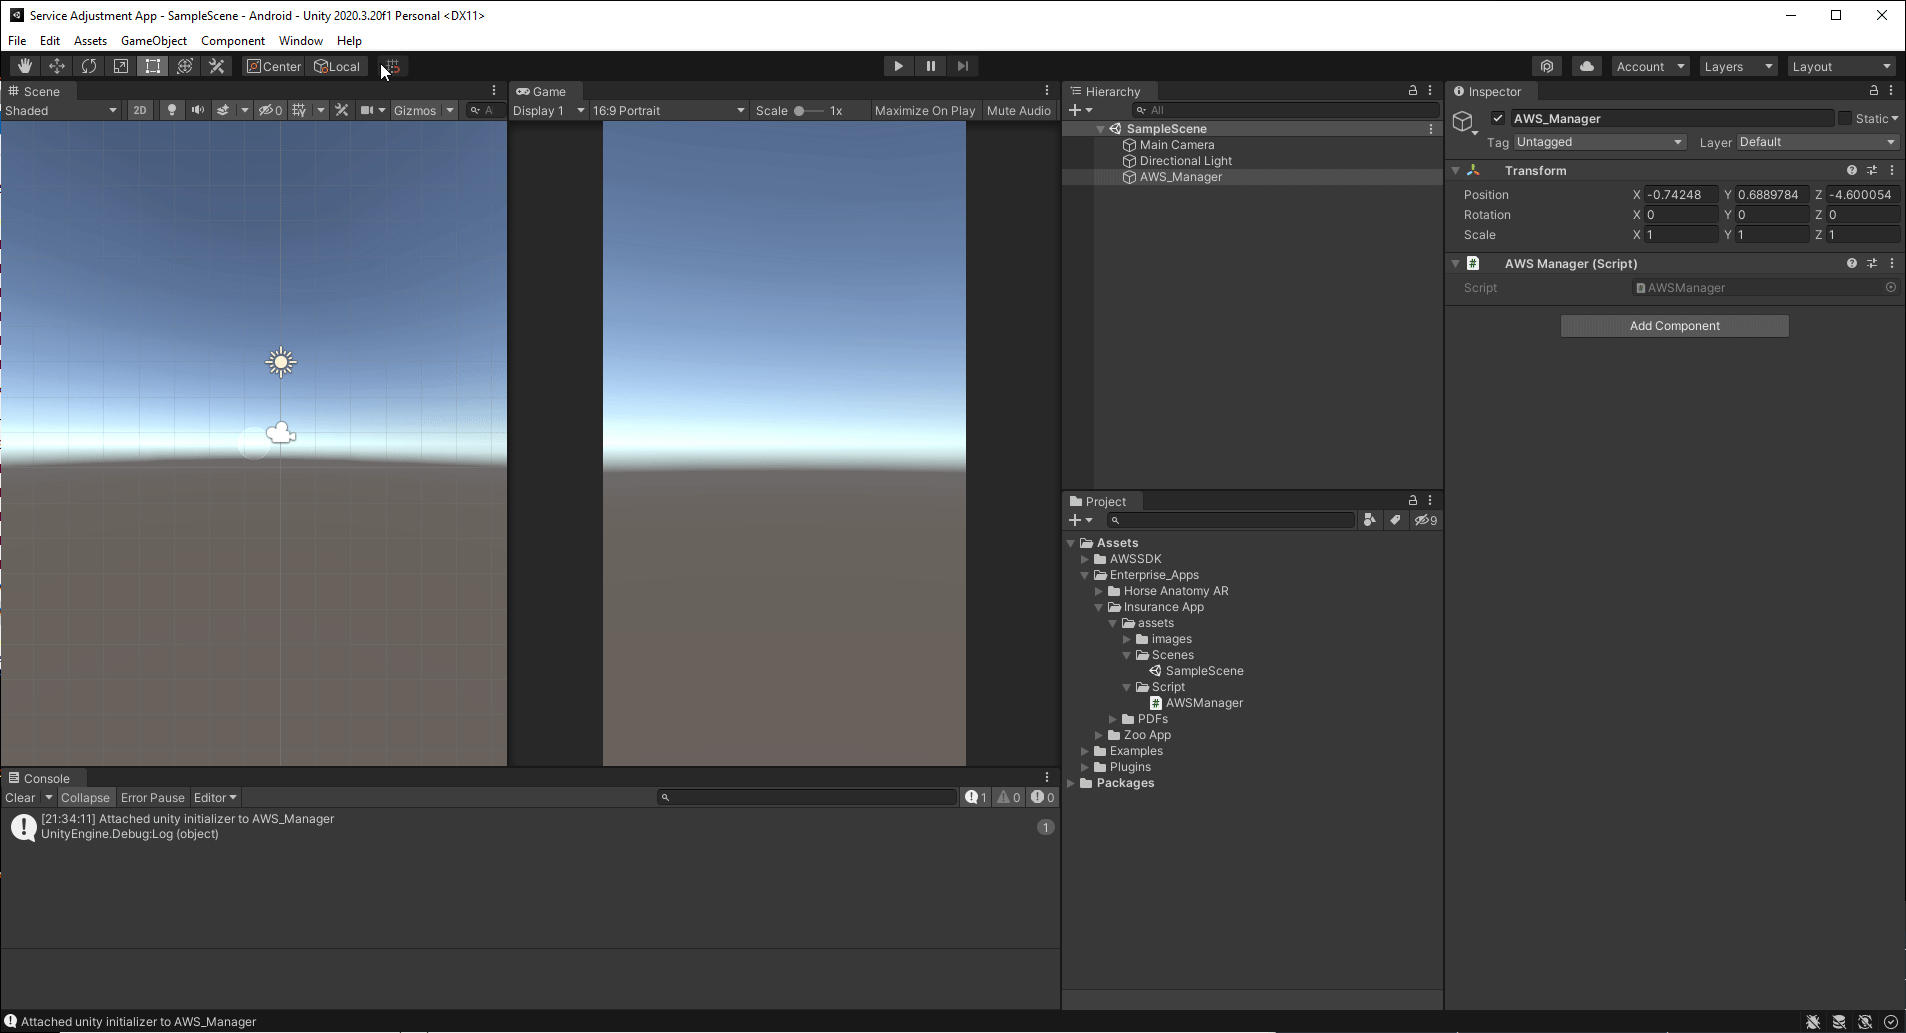The height and width of the screenshot is (1033, 1906).
Task: Toggle hidden objects visibility in Scene
Action: tap(270, 110)
